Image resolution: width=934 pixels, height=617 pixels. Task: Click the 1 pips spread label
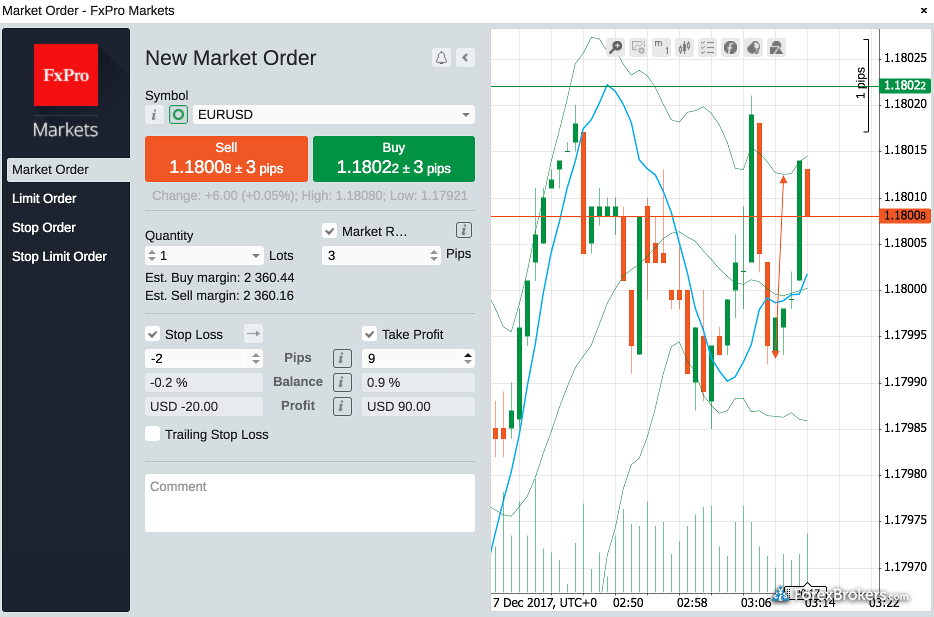tap(861, 83)
